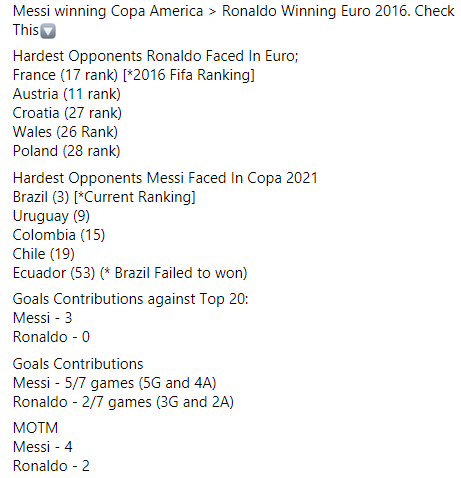The image size is (461, 478).
Task: Click the 'Chile (19)' line
Action: coord(44,254)
